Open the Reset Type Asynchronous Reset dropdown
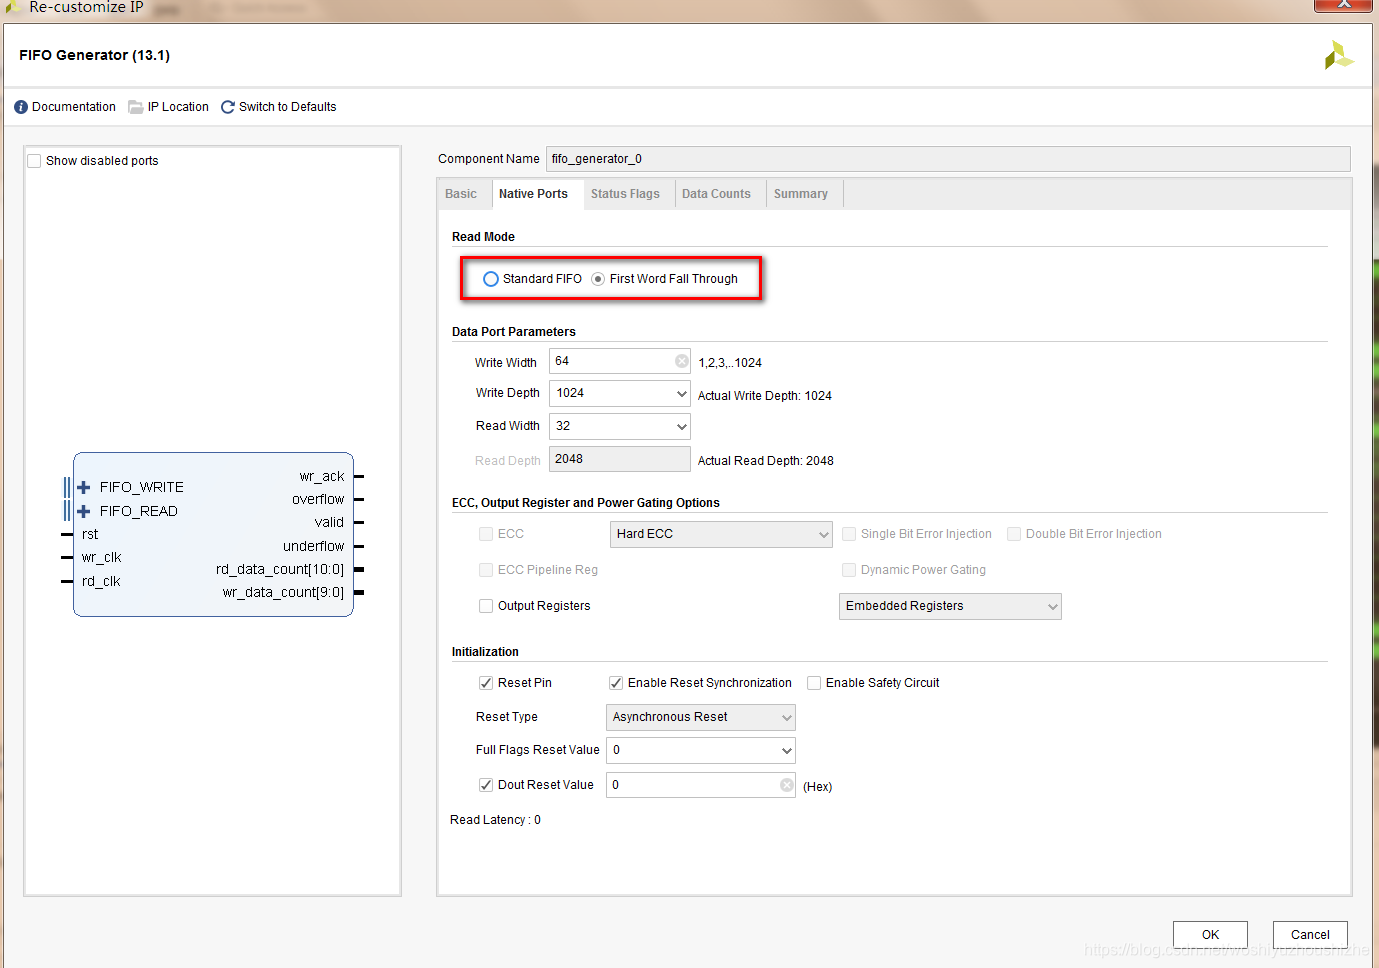Image resolution: width=1379 pixels, height=968 pixels. pyautogui.click(x=701, y=717)
